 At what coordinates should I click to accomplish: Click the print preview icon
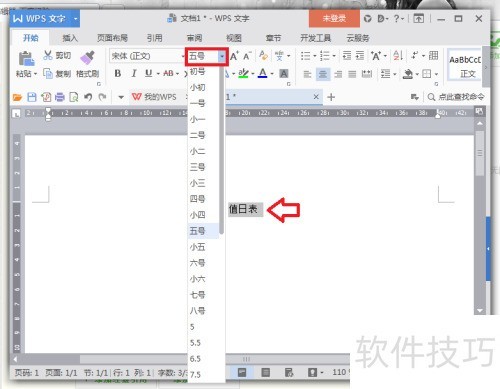pyautogui.click(x=74, y=97)
